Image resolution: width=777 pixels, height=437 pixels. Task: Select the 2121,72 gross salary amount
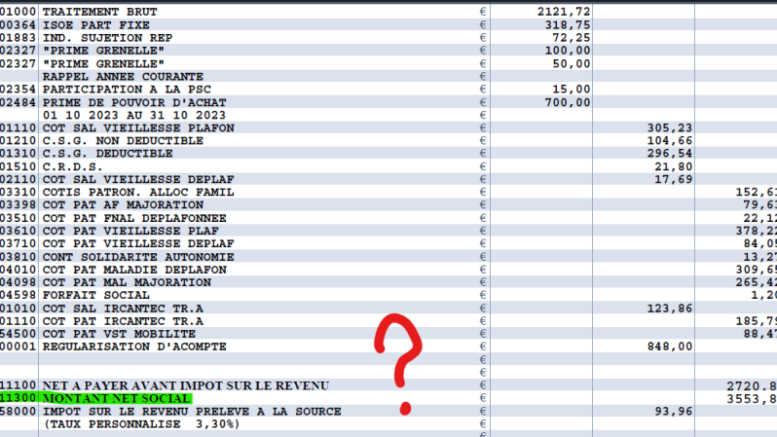click(563, 12)
